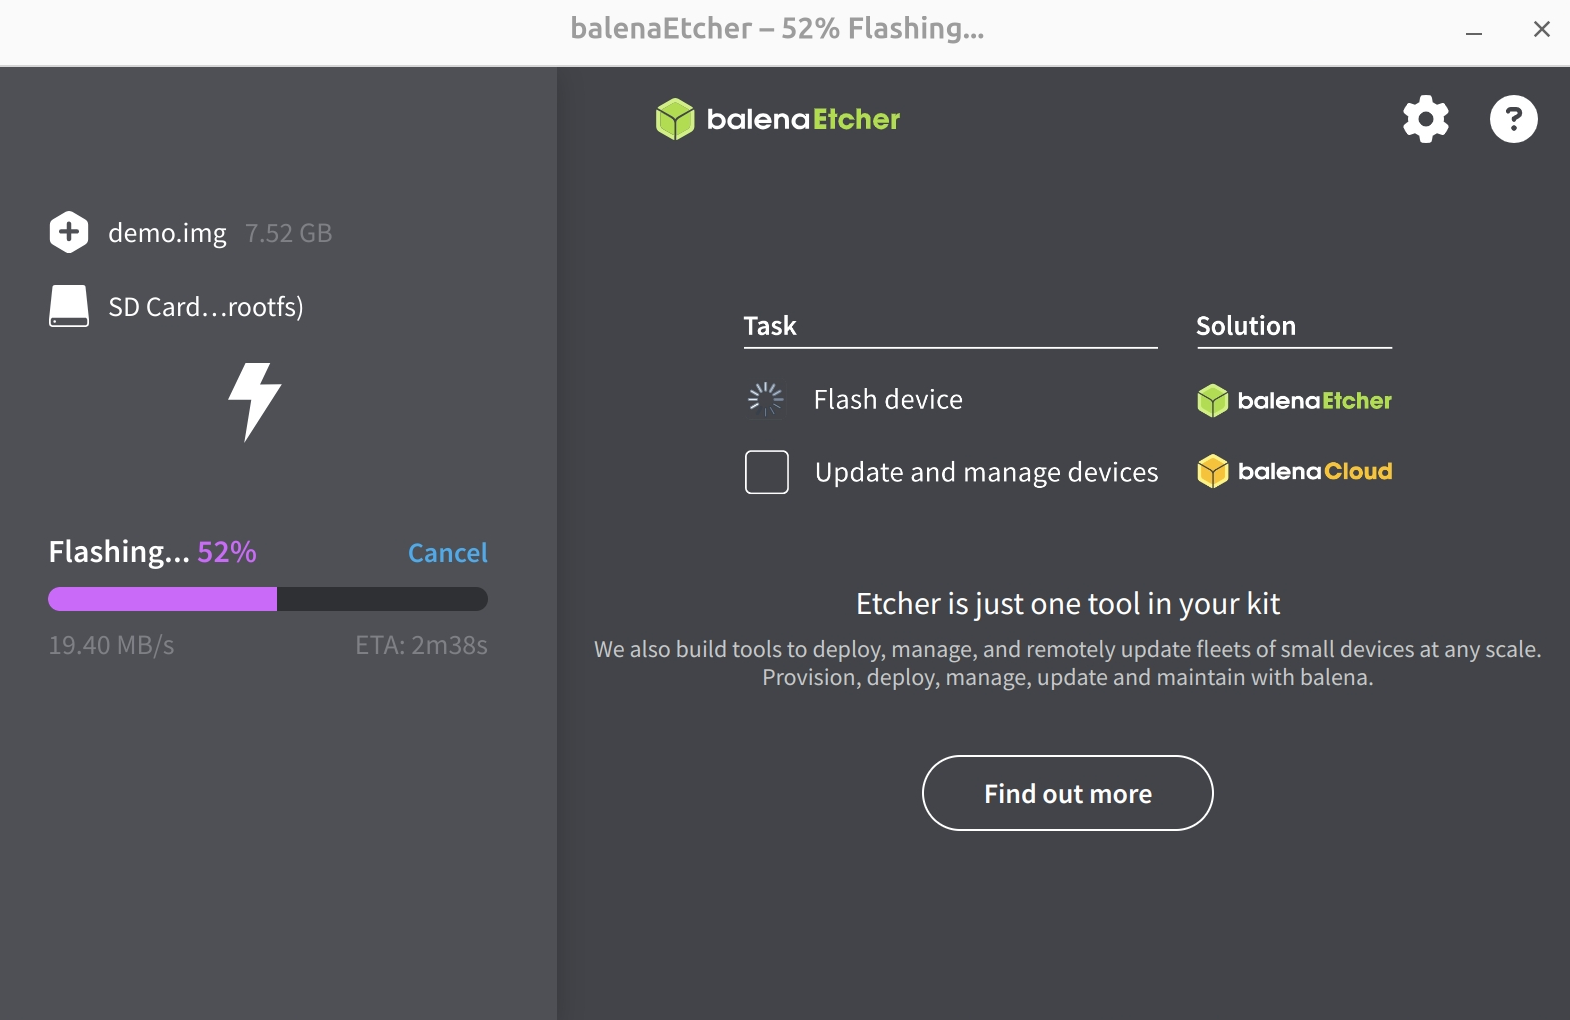Click the purple flashing progress bar
This screenshot has height=1020, width=1570.
[268, 599]
